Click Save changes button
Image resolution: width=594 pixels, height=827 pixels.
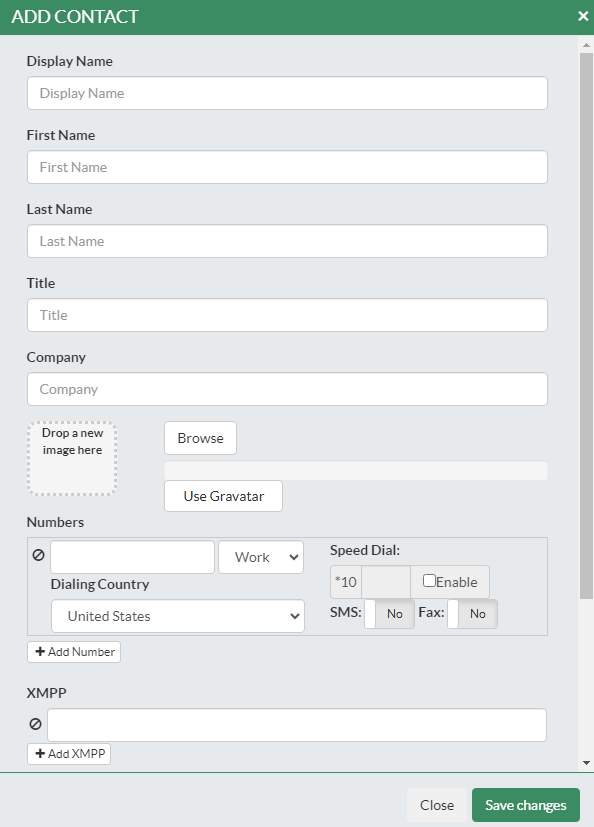(x=526, y=805)
